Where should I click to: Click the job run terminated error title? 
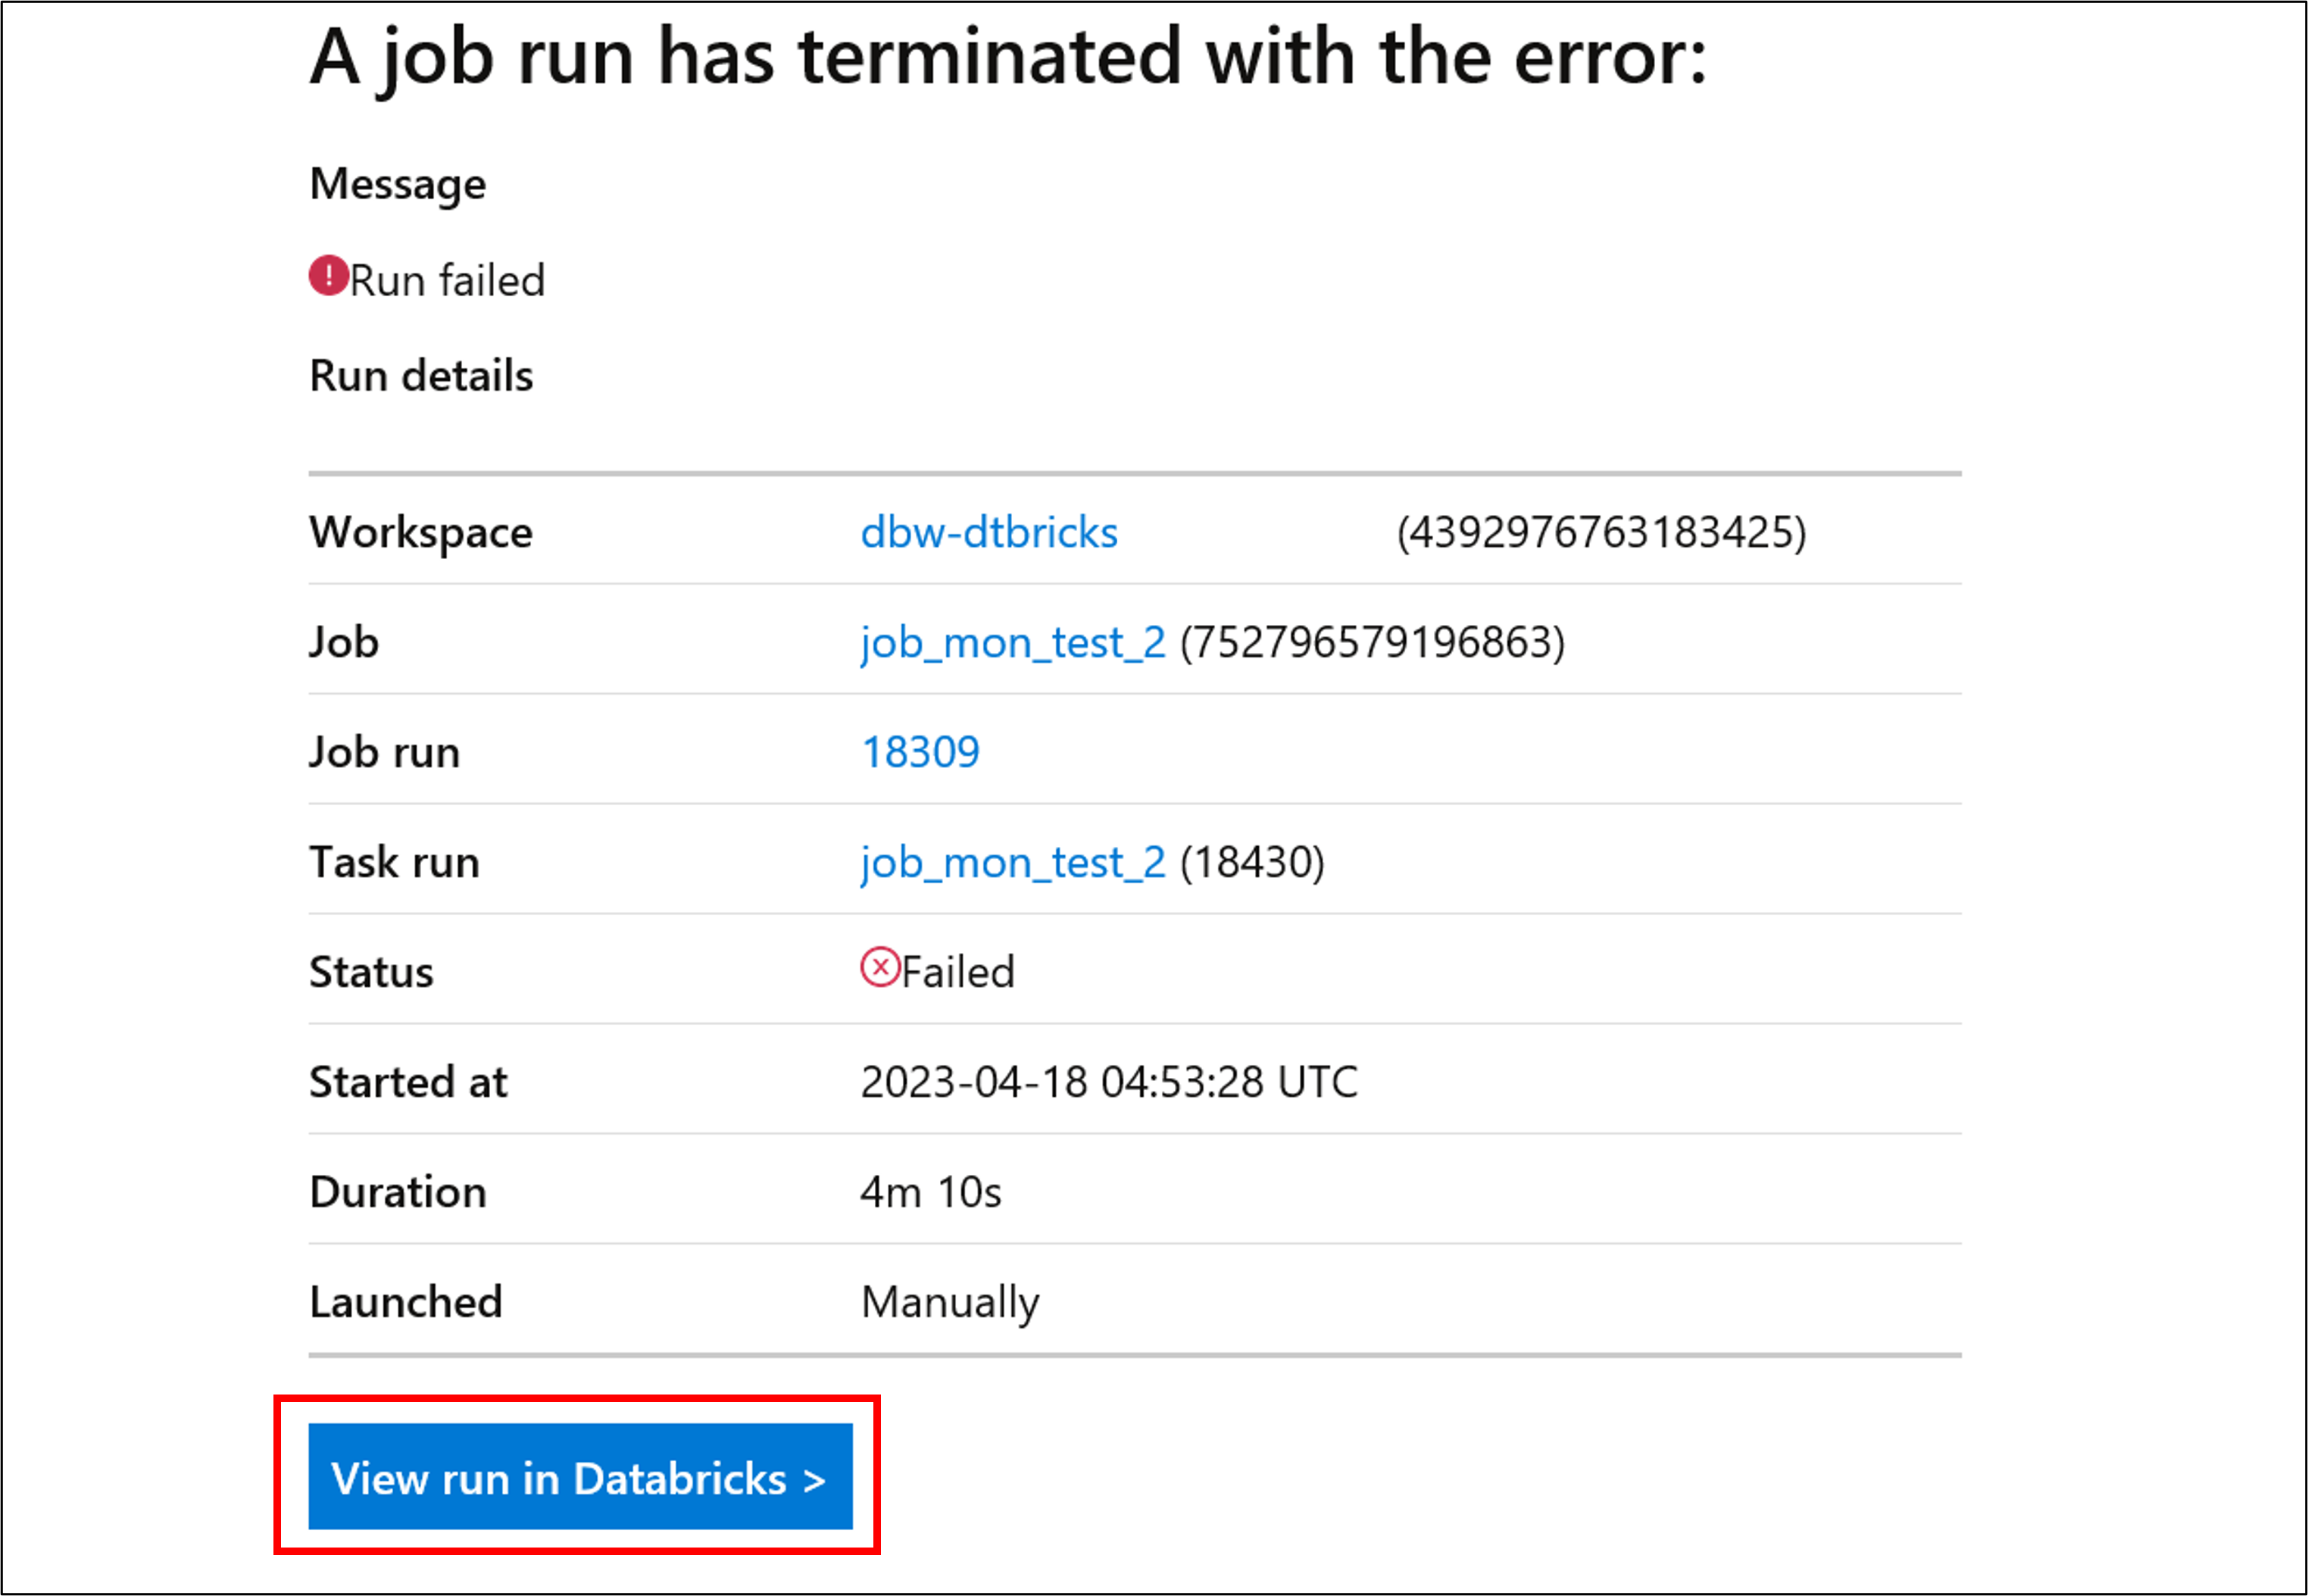(1008, 58)
